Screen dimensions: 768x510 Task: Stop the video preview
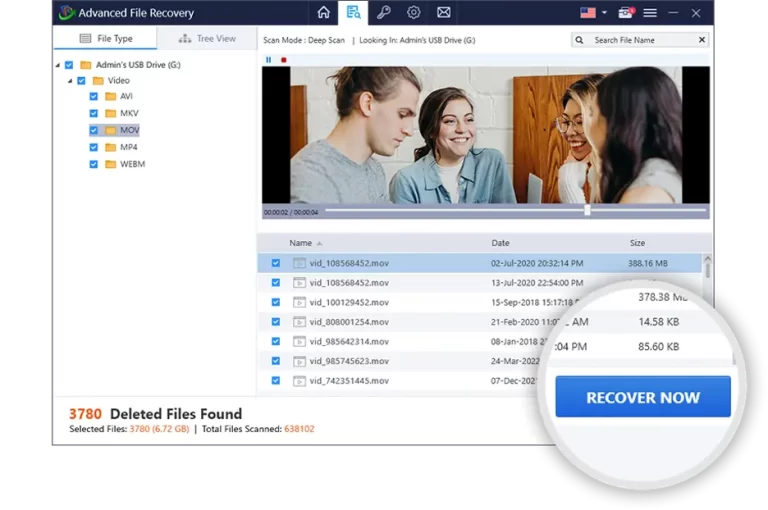coord(284,60)
